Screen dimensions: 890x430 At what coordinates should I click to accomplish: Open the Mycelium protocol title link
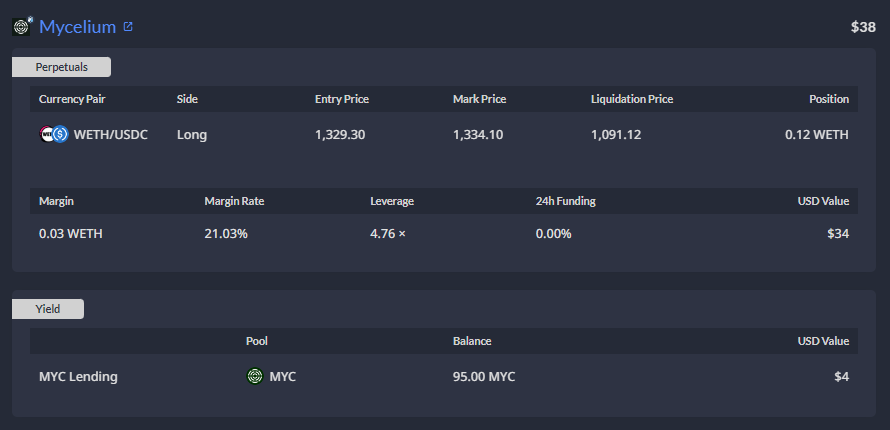77,27
